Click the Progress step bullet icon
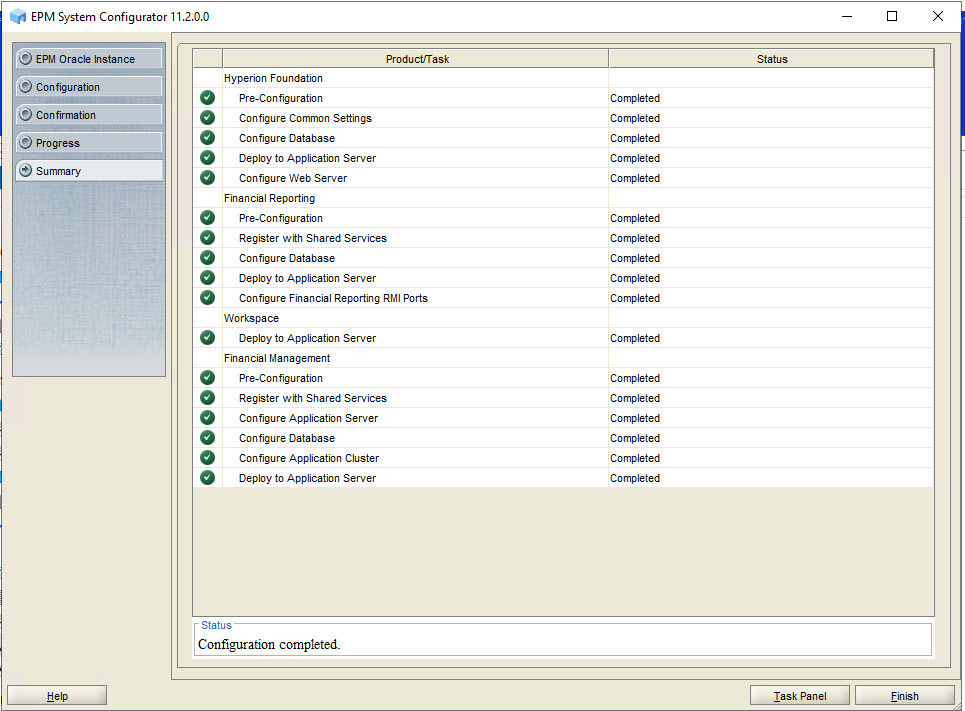 pyautogui.click(x=25, y=142)
